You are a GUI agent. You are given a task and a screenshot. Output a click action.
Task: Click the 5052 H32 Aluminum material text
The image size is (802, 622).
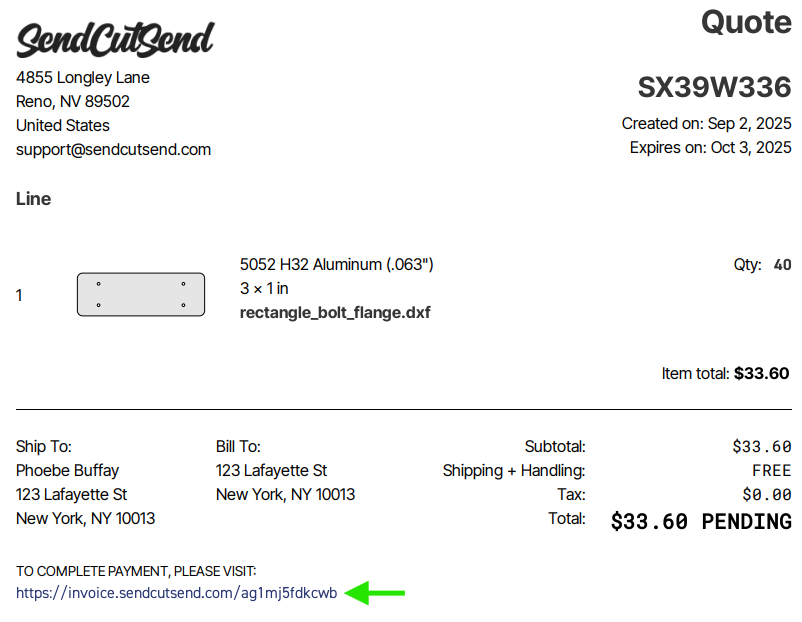click(x=336, y=265)
